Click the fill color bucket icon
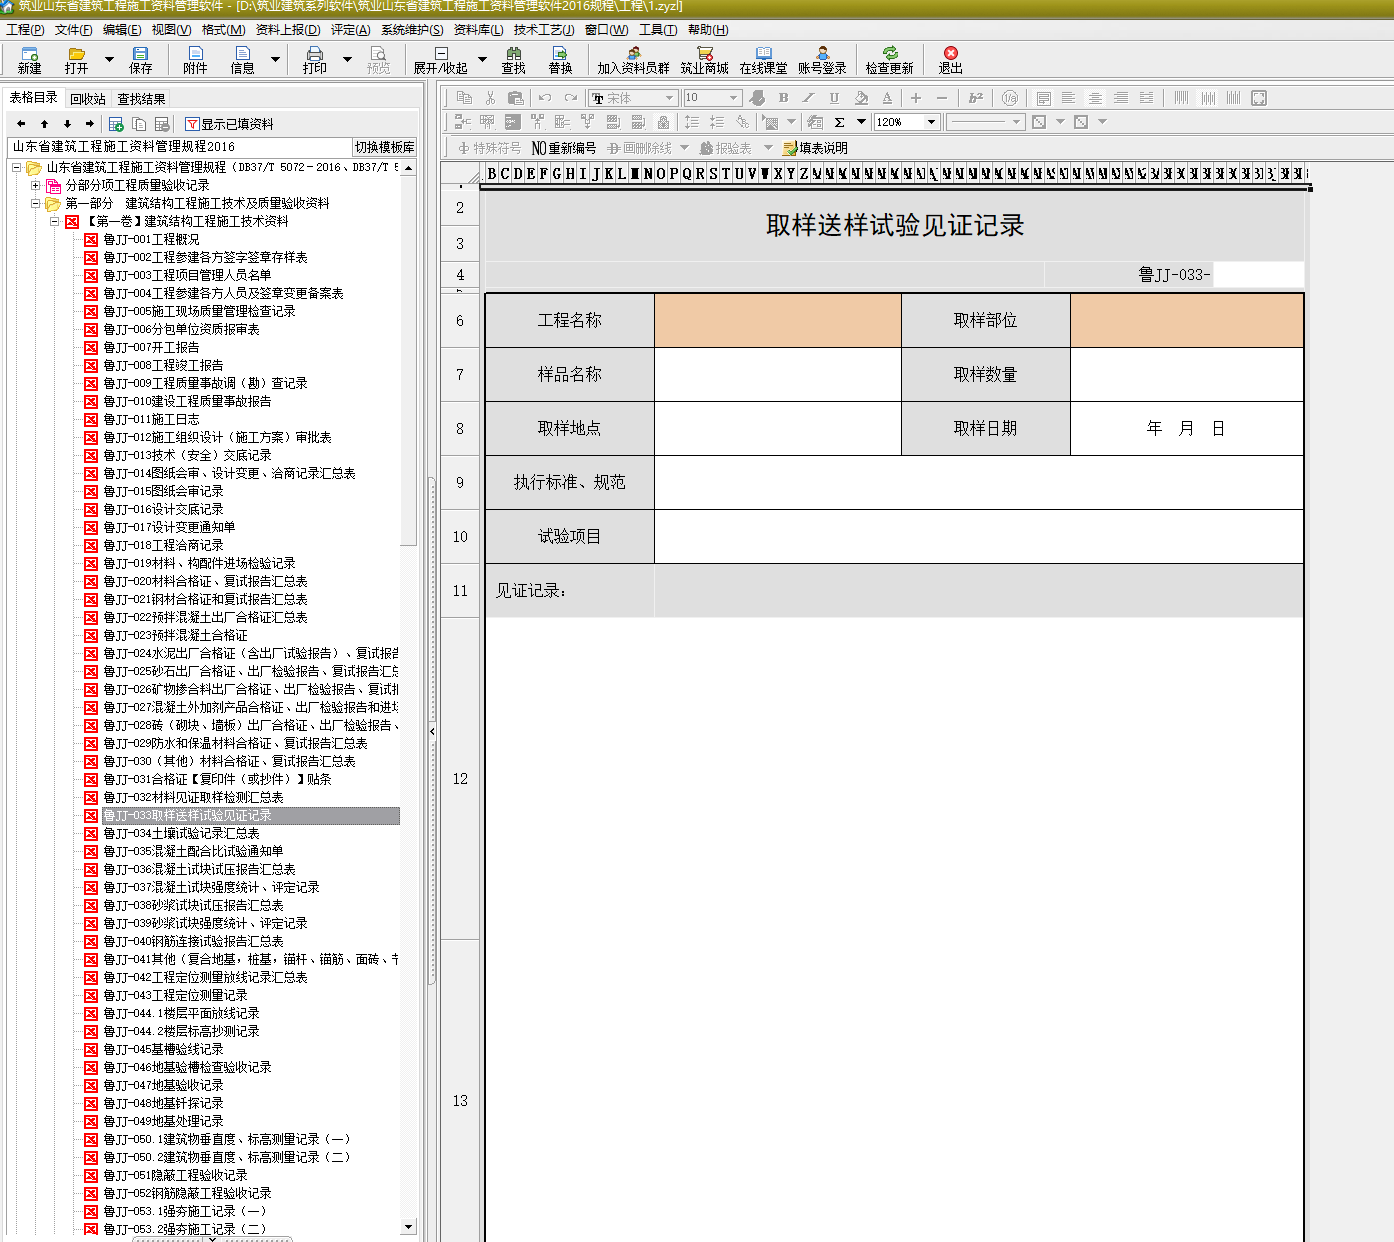This screenshot has width=1394, height=1242. click(861, 98)
